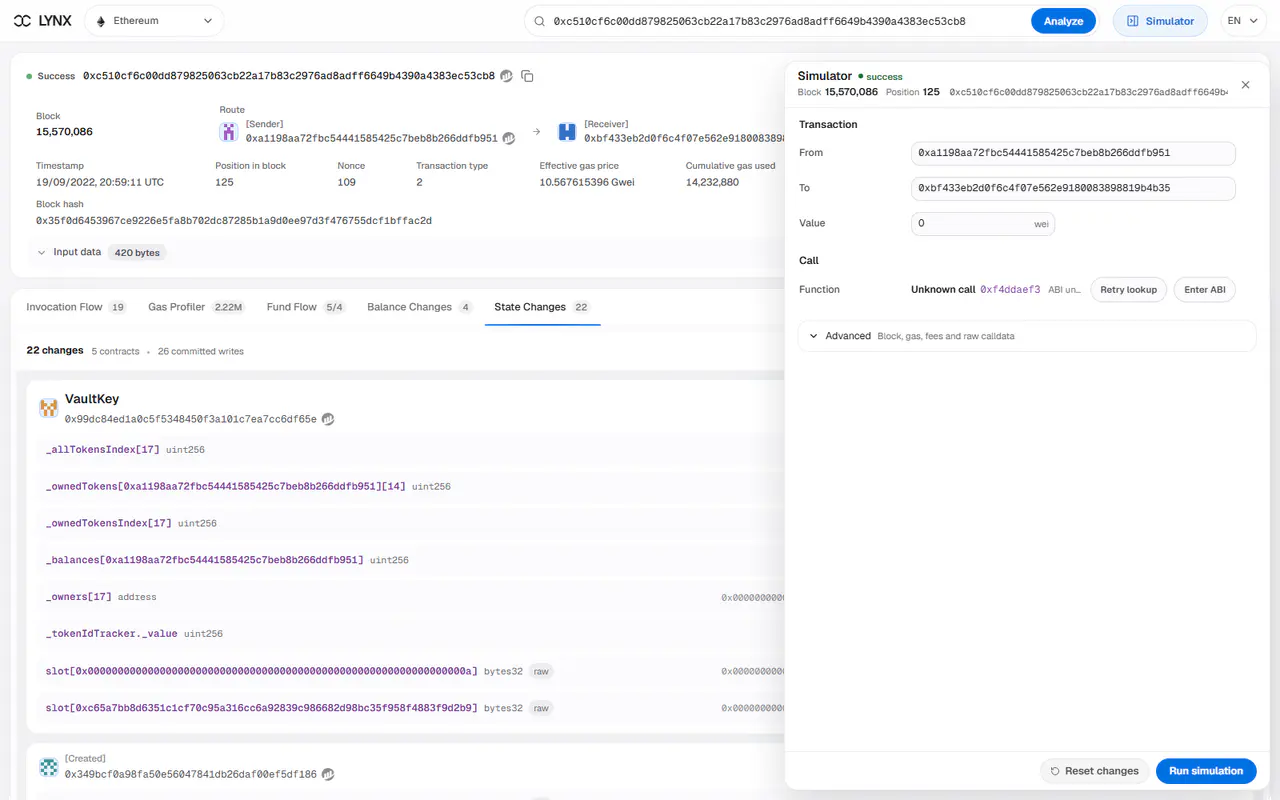Viewport: 1280px width, 800px height.
Task: Click the VaultKey contract address
Action: tap(190, 419)
